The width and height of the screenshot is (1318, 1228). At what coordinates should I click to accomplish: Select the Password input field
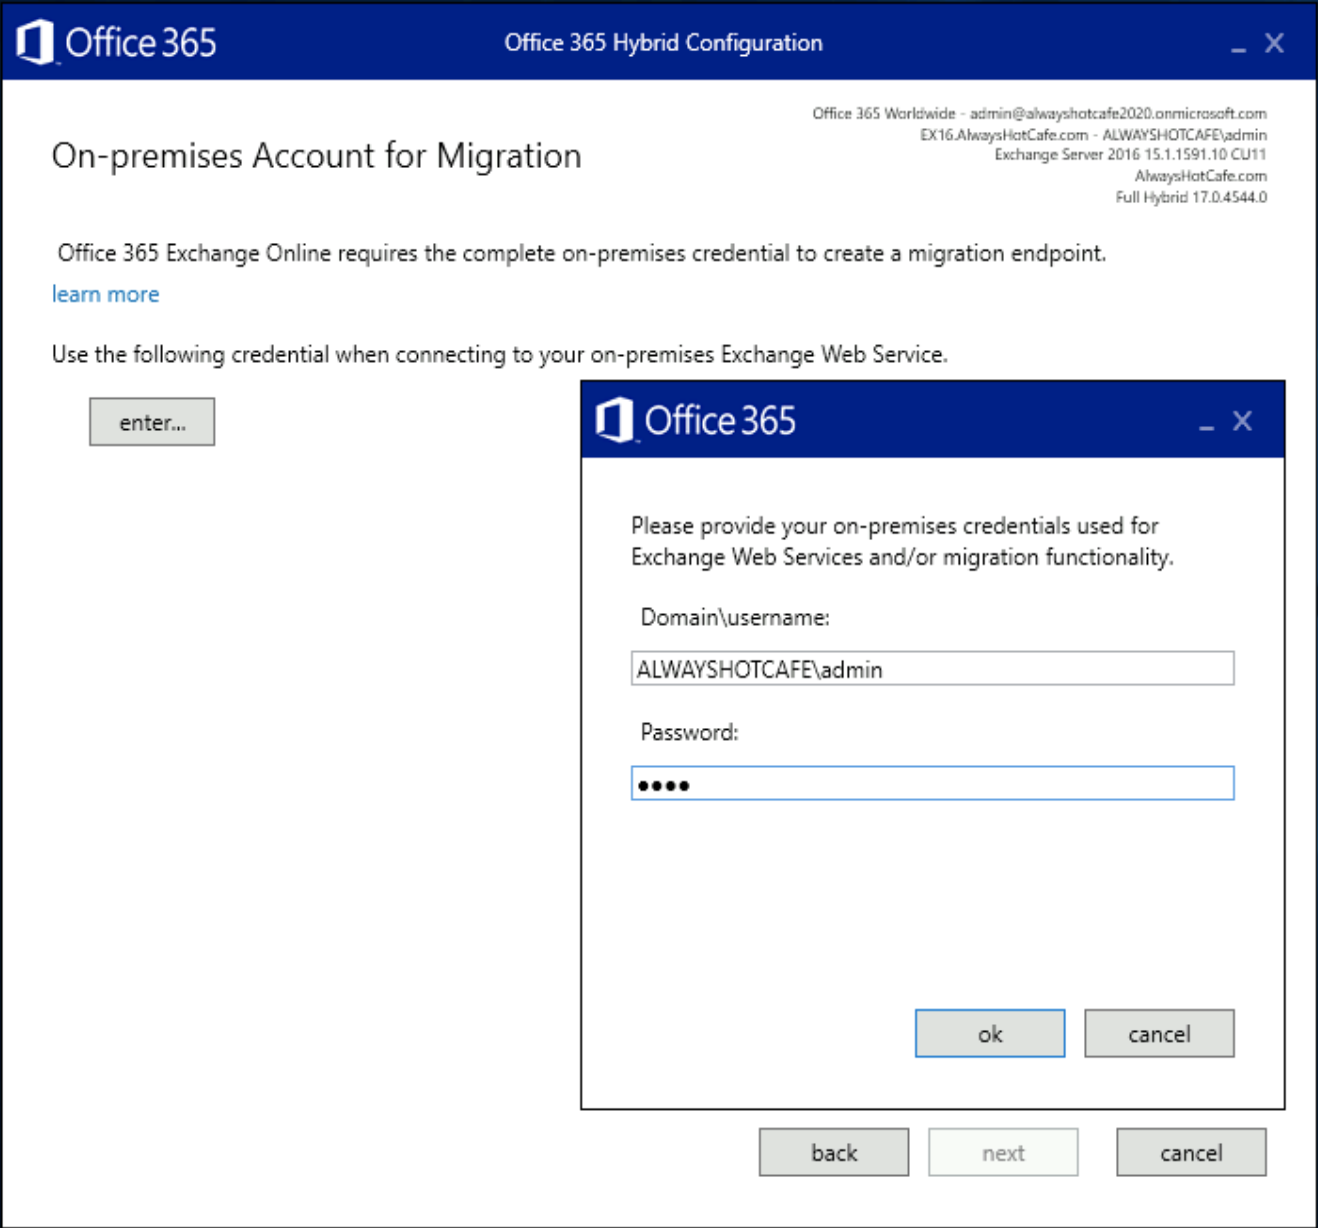[x=932, y=784]
